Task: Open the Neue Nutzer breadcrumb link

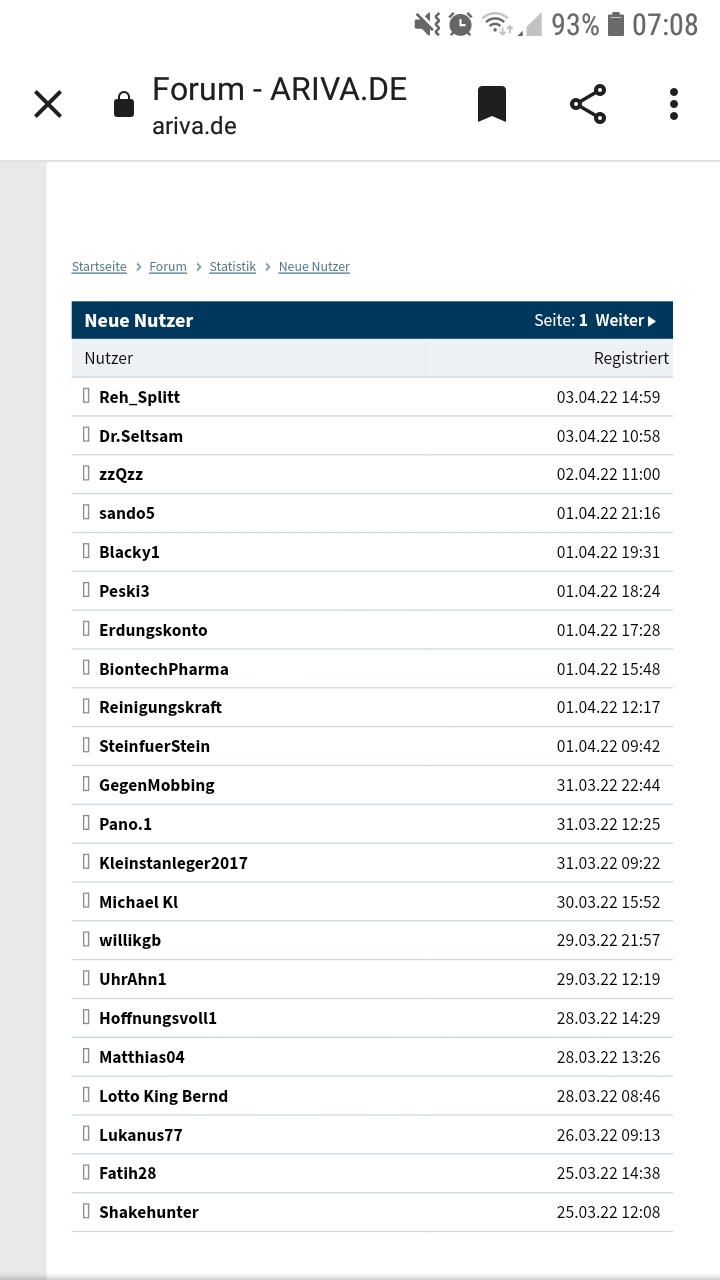Action: click(314, 266)
